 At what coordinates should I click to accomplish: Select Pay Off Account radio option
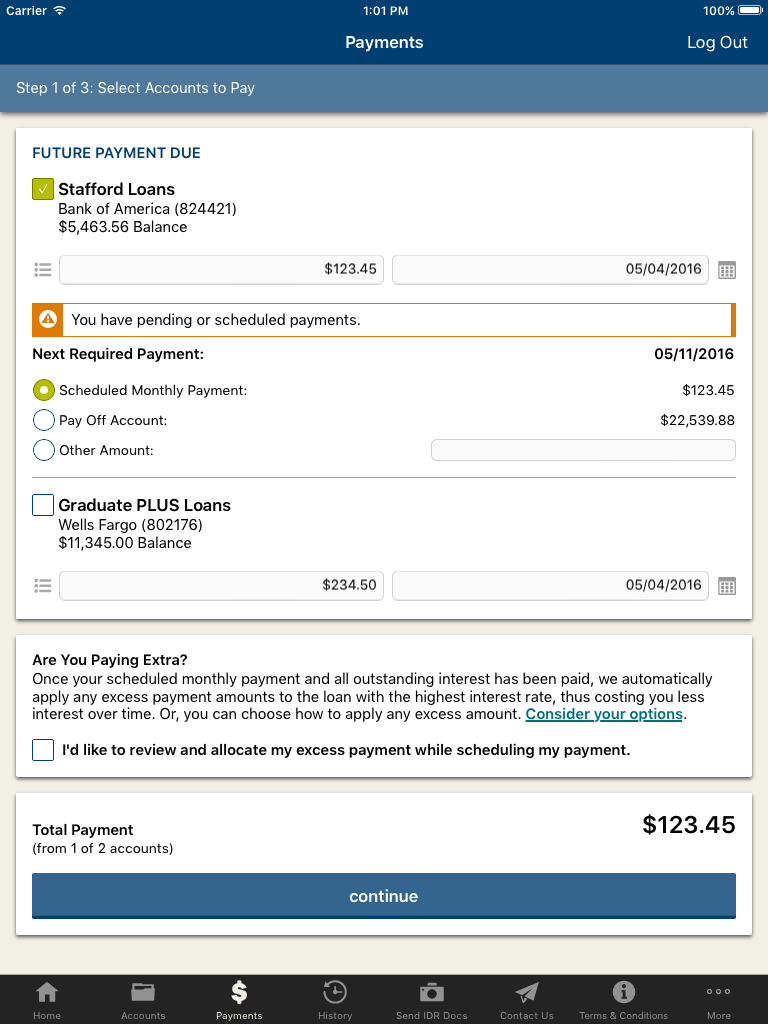click(44, 420)
